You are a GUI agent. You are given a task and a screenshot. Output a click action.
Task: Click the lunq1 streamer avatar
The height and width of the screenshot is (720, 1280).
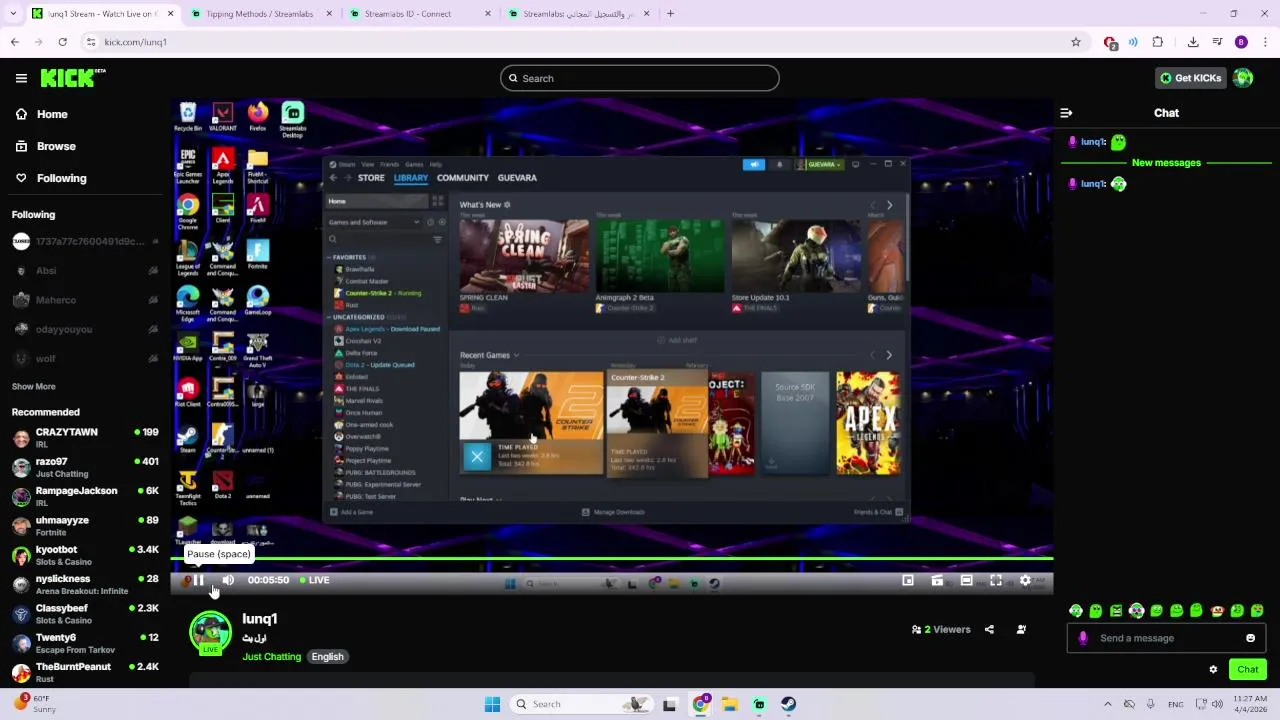210,633
